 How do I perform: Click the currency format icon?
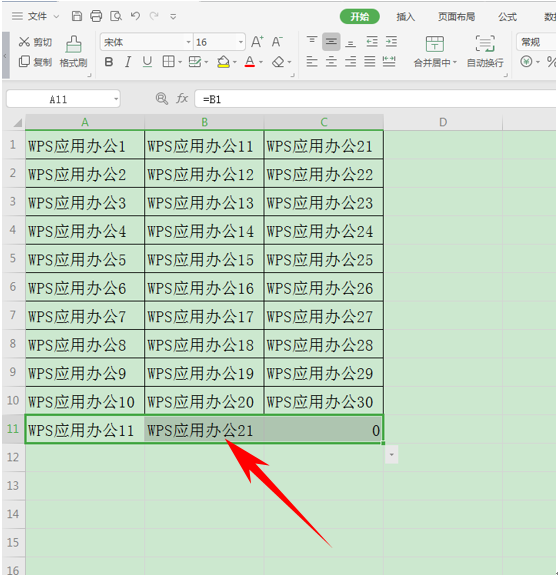point(526,62)
